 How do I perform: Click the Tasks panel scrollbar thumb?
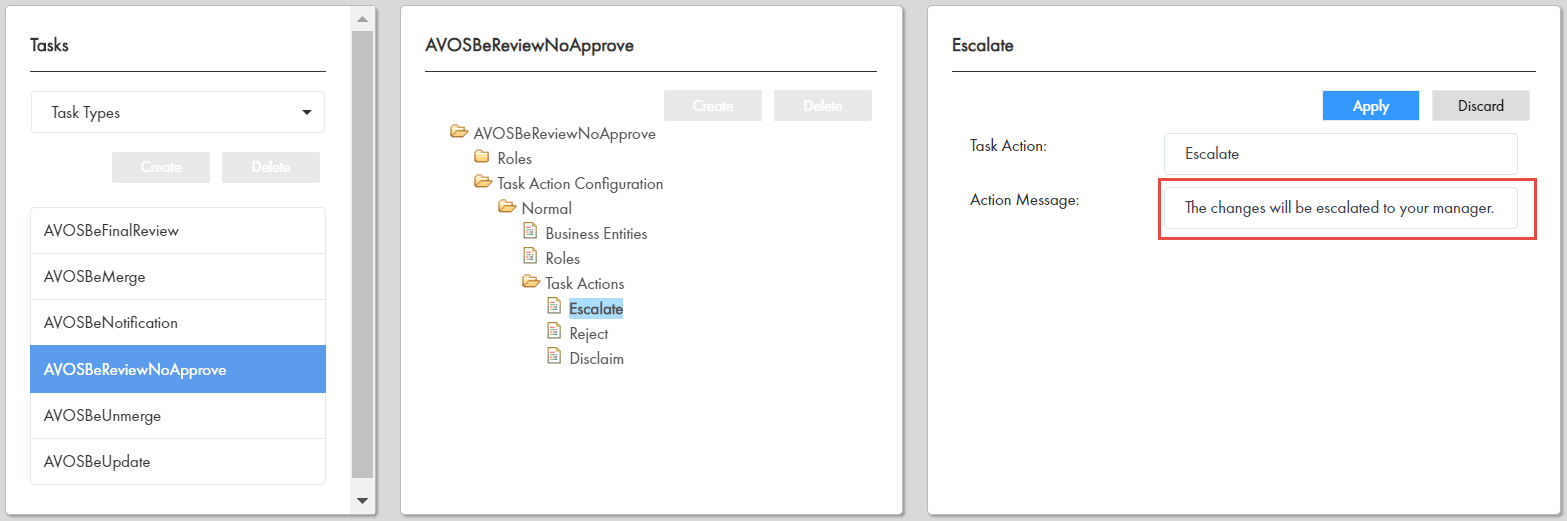(362, 254)
